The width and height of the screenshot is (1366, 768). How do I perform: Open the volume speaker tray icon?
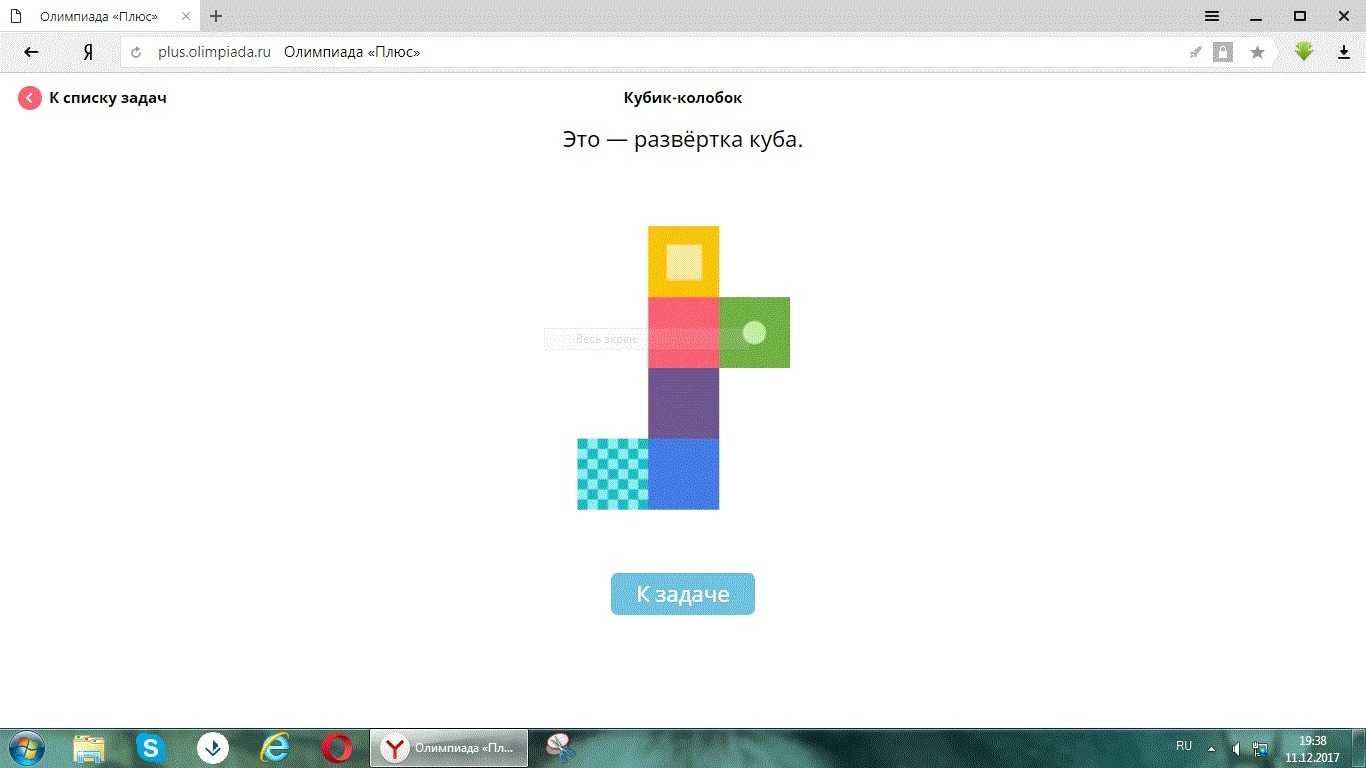[x=1237, y=748]
